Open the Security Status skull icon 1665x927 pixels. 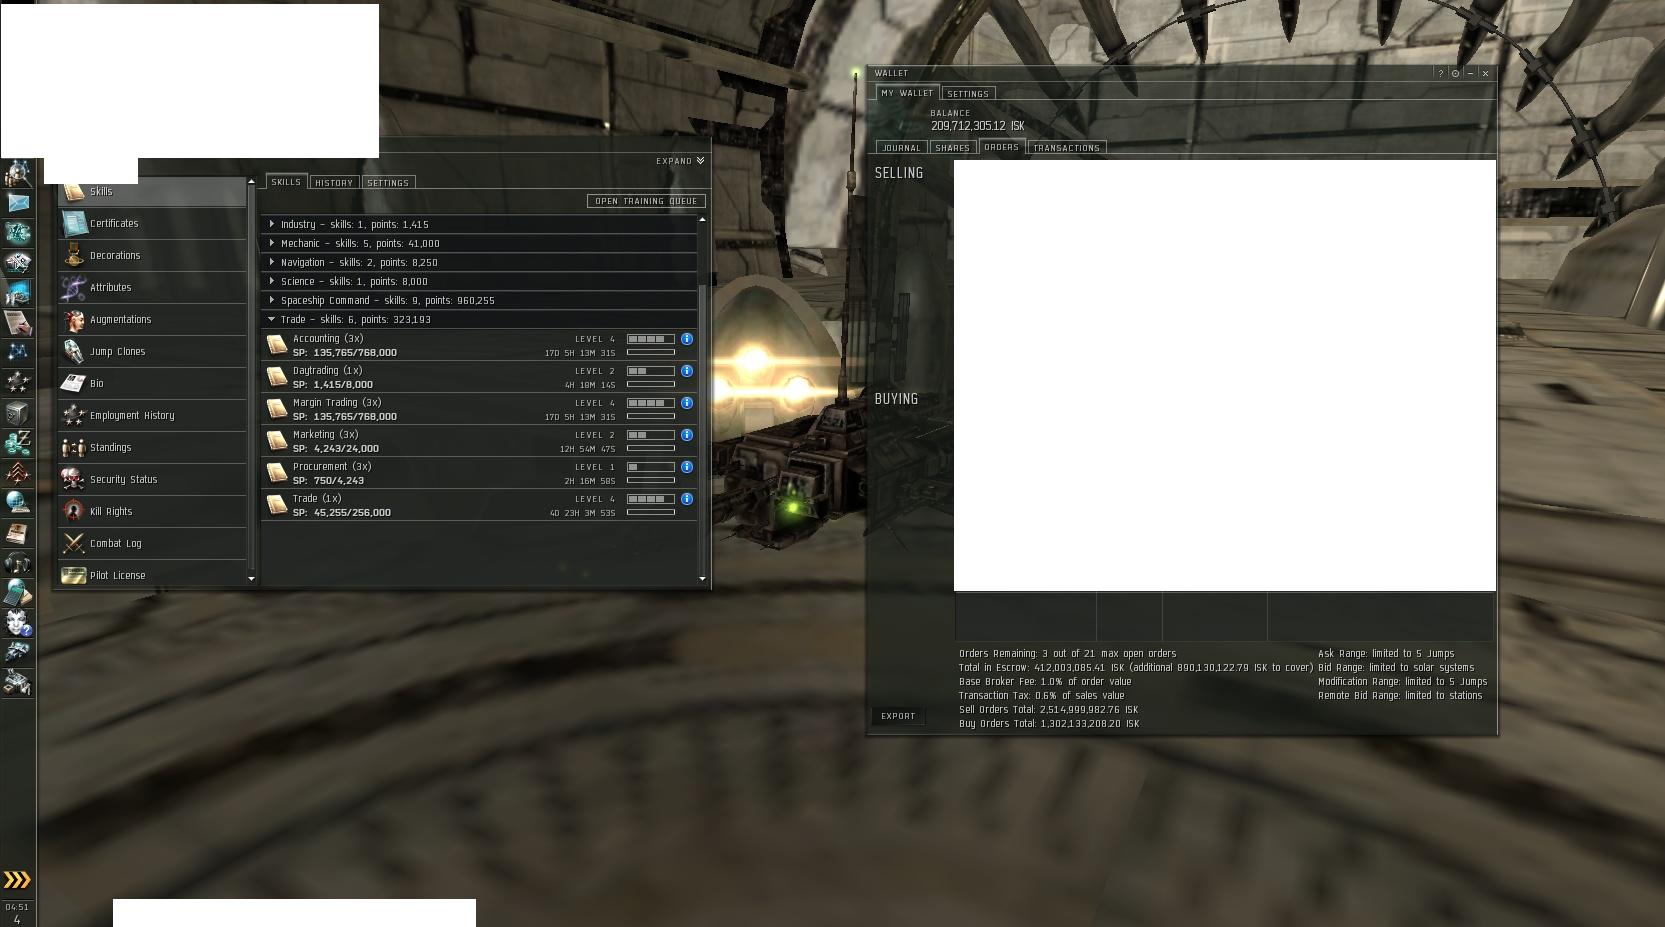click(74, 480)
